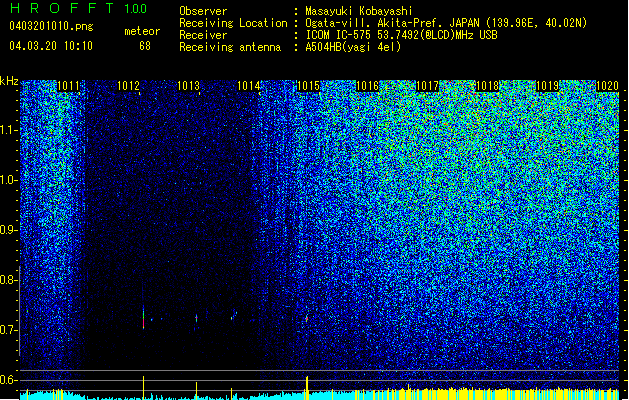629x400 pixels.
Task: Click the meteor echo near 1013
Action: click(196, 319)
